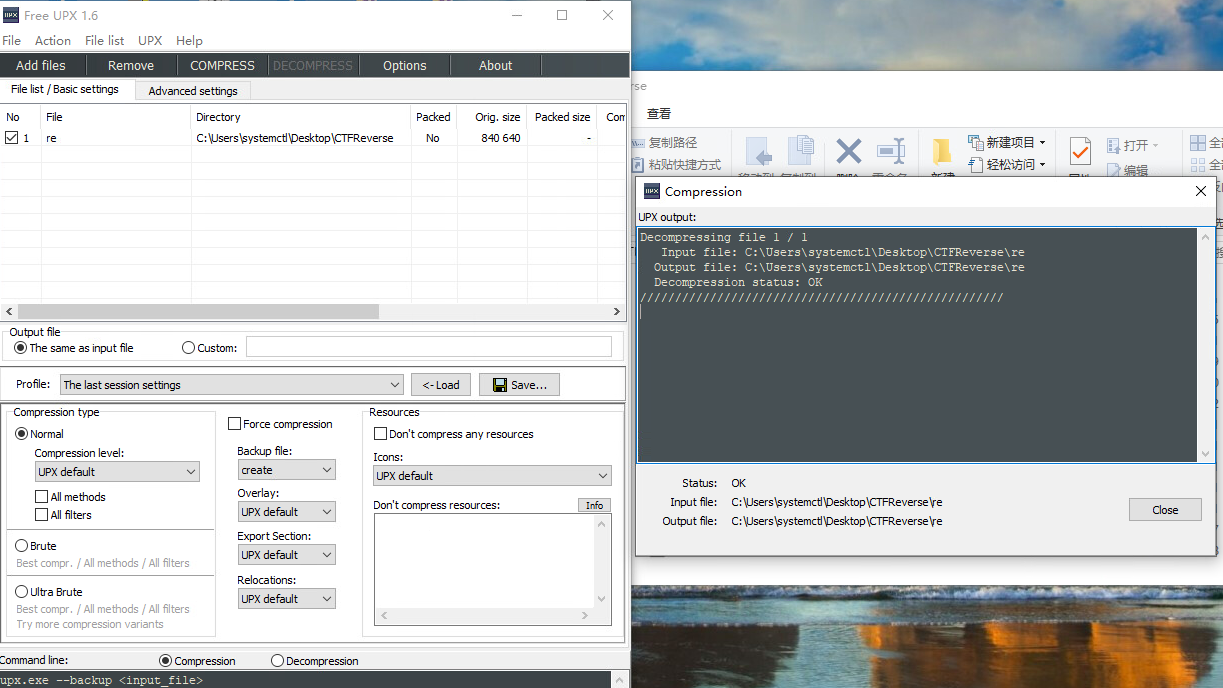
Task: Select Compression command line mode
Action: pos(166,661)
